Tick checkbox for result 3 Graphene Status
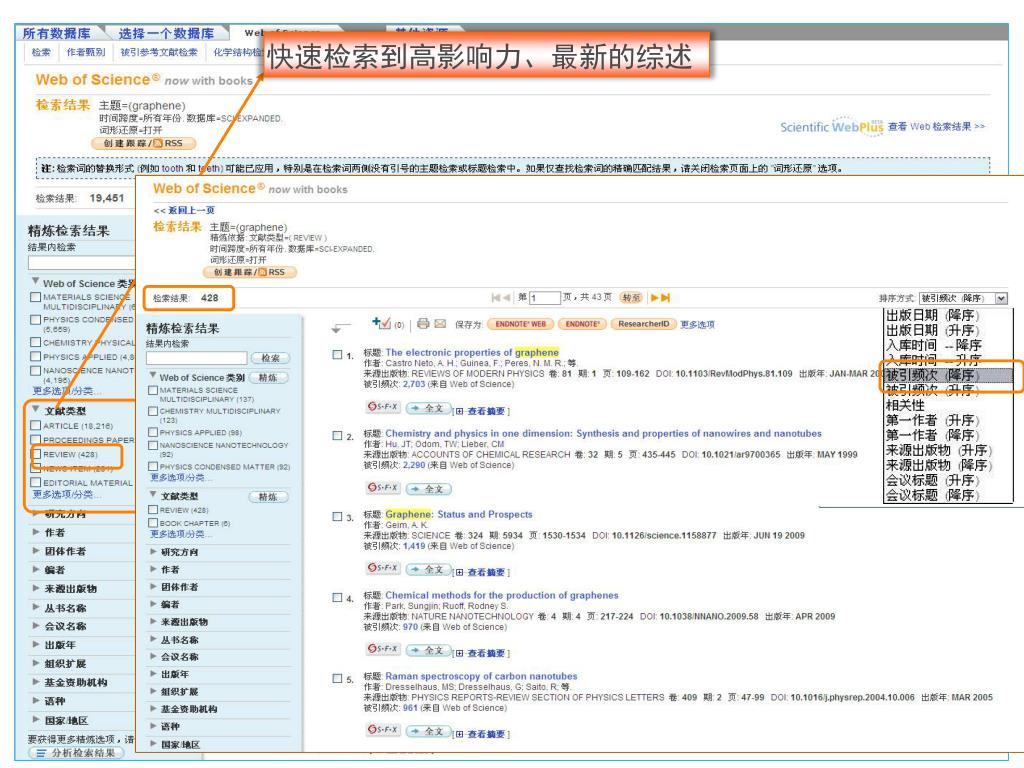This screenshot has width=1024, height=768. pyautogui.click(x=337, y=517)
